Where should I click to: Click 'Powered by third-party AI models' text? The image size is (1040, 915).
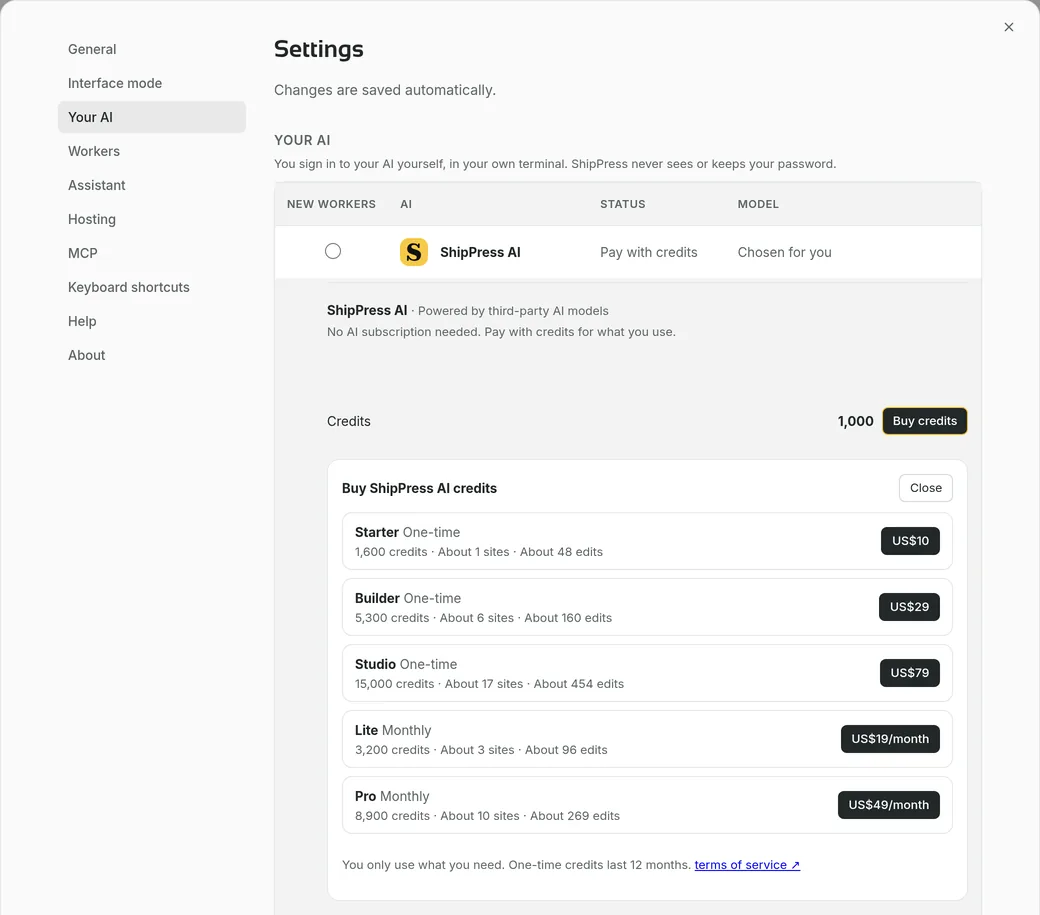(x=513, y=311)
